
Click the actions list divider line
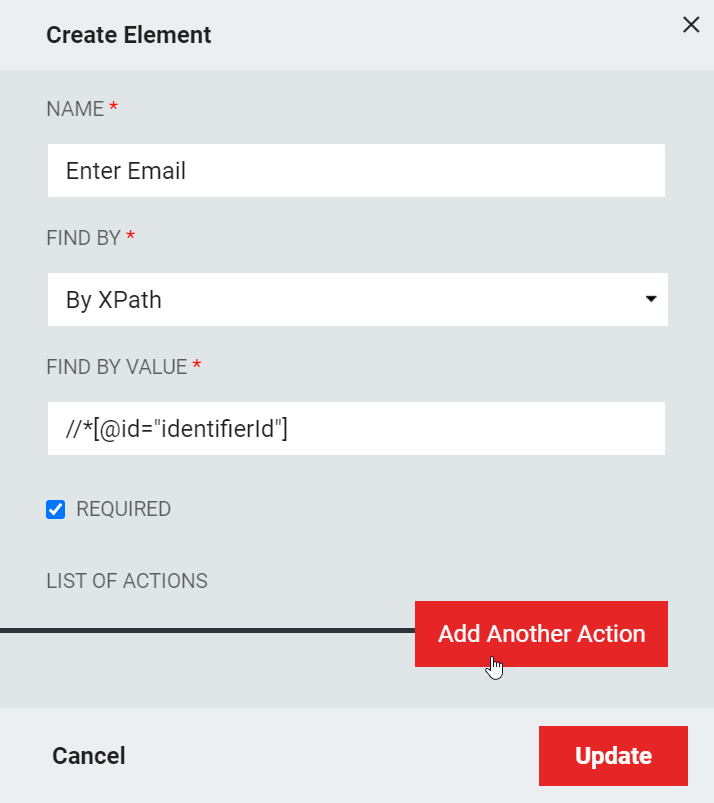(x=207, y=630)
